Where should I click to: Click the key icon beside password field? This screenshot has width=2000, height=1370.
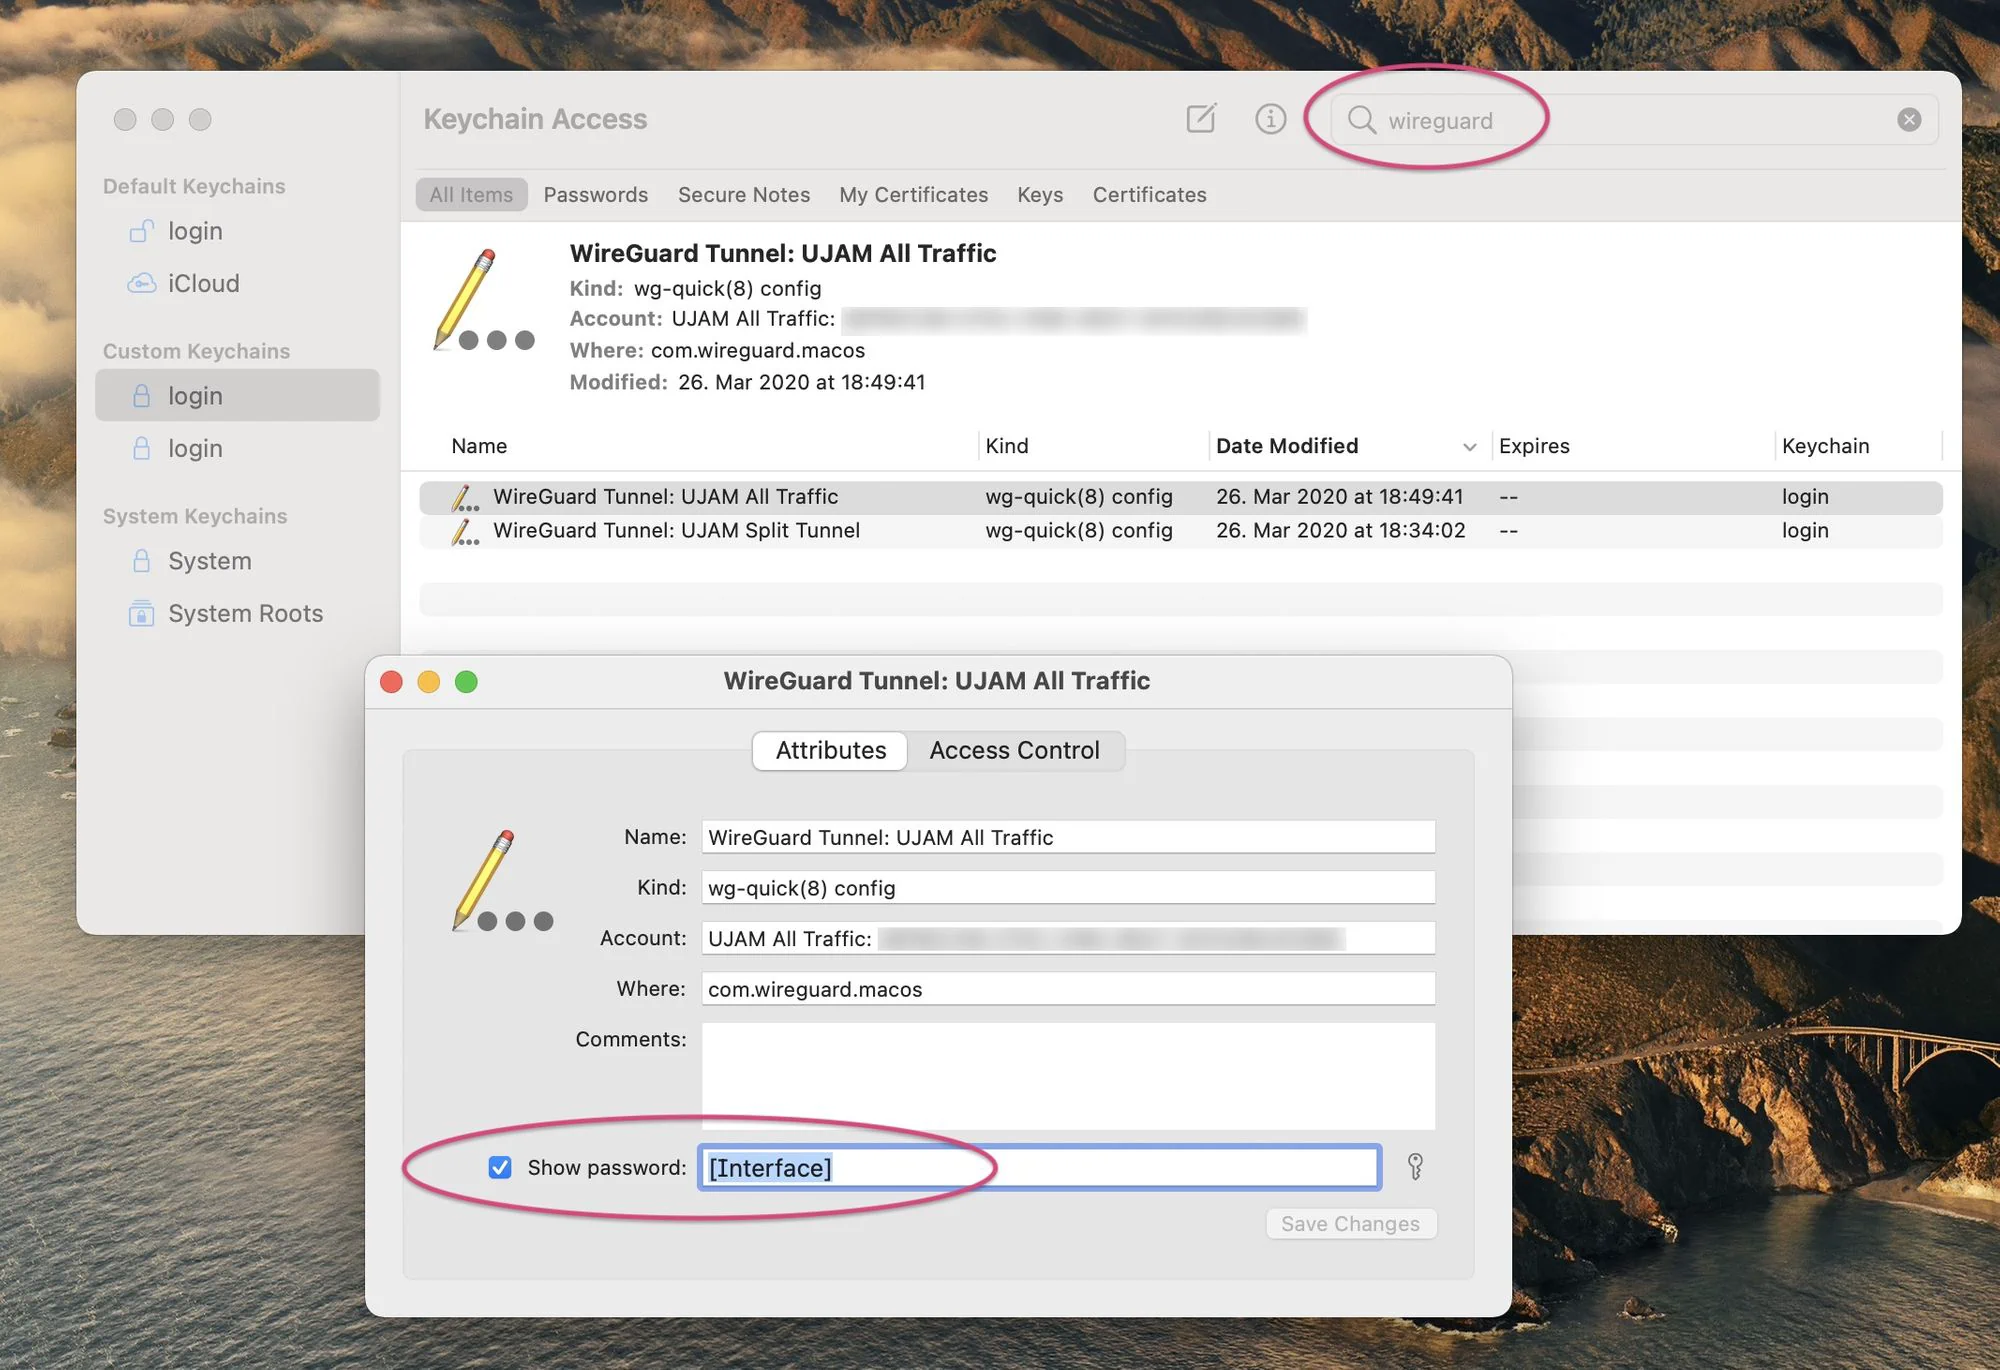(1415, 1167)
